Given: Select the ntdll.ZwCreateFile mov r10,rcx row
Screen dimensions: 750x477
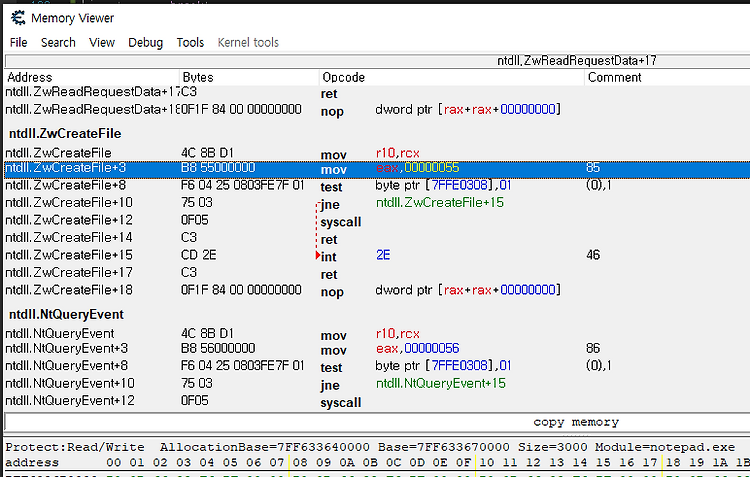Looking at the screenshot, I should click(x=377, y=154).
